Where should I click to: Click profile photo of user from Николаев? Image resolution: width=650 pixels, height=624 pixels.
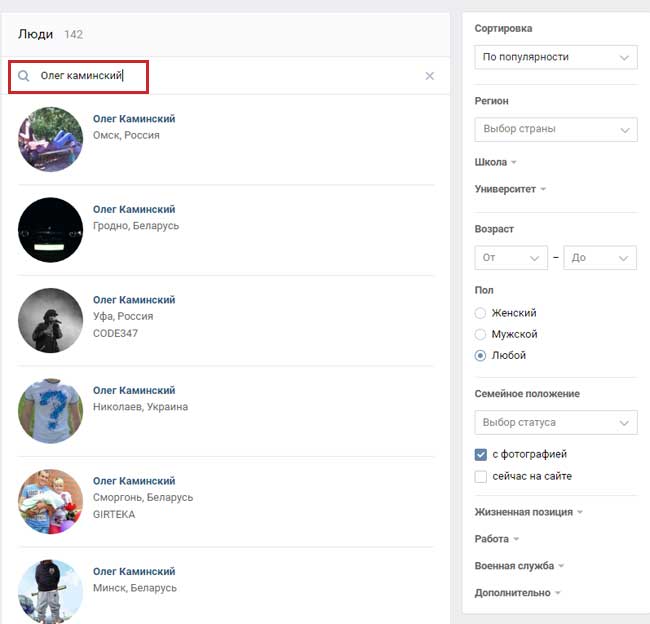pos(50,411)
